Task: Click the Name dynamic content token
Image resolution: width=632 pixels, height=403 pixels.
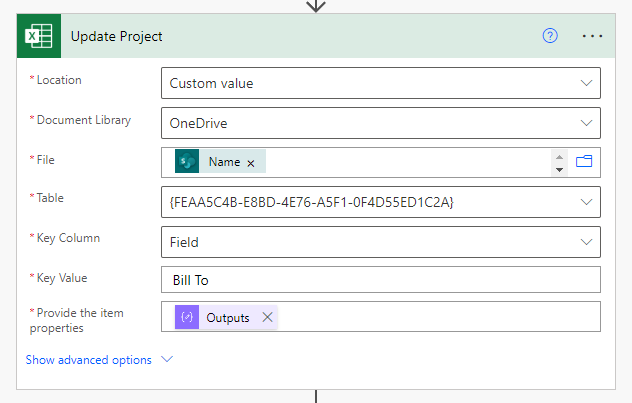Action: (220, 161)
